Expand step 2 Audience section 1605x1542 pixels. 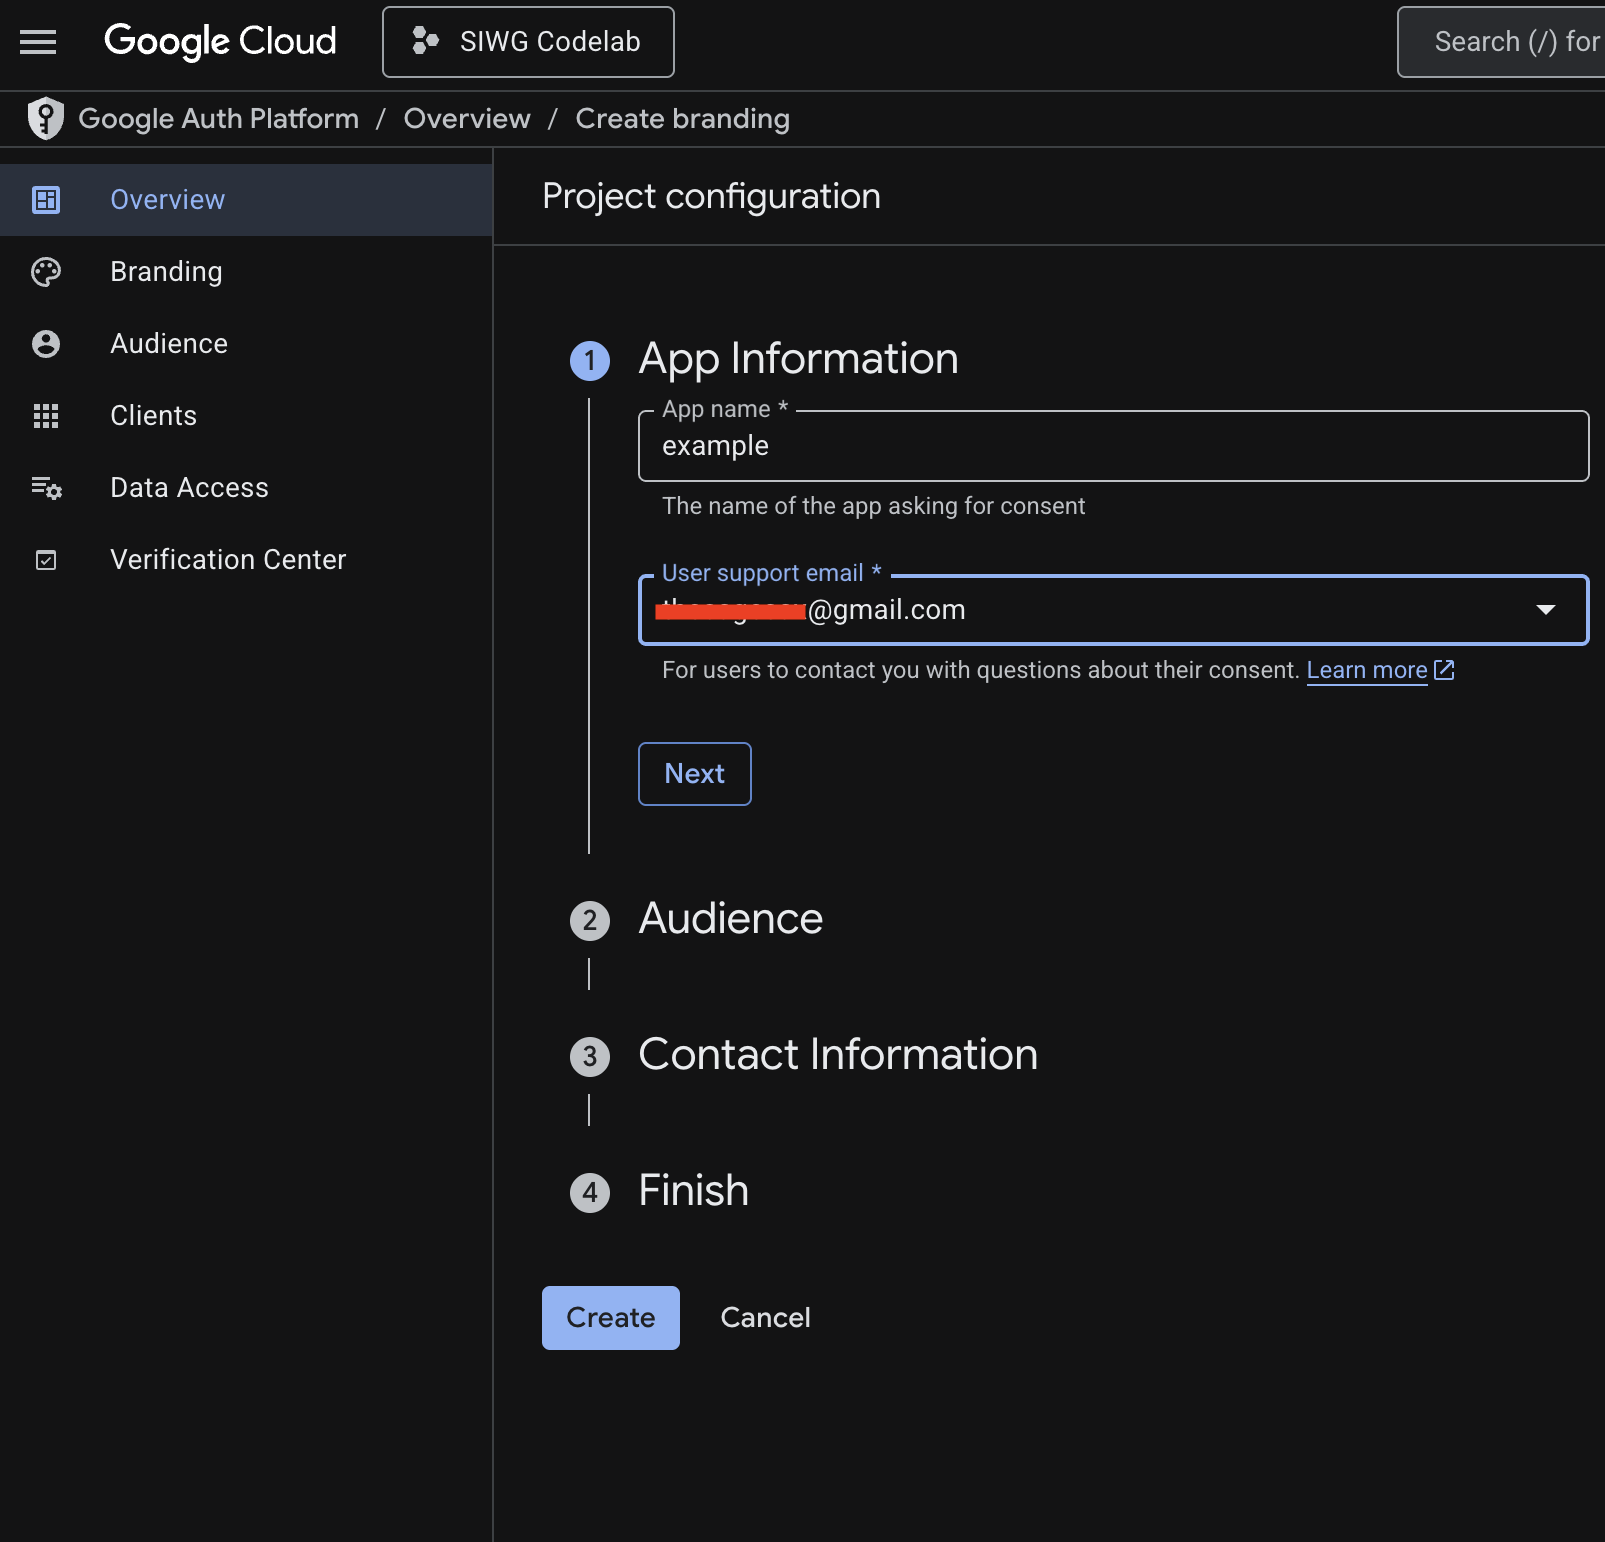tap(731, 918)
